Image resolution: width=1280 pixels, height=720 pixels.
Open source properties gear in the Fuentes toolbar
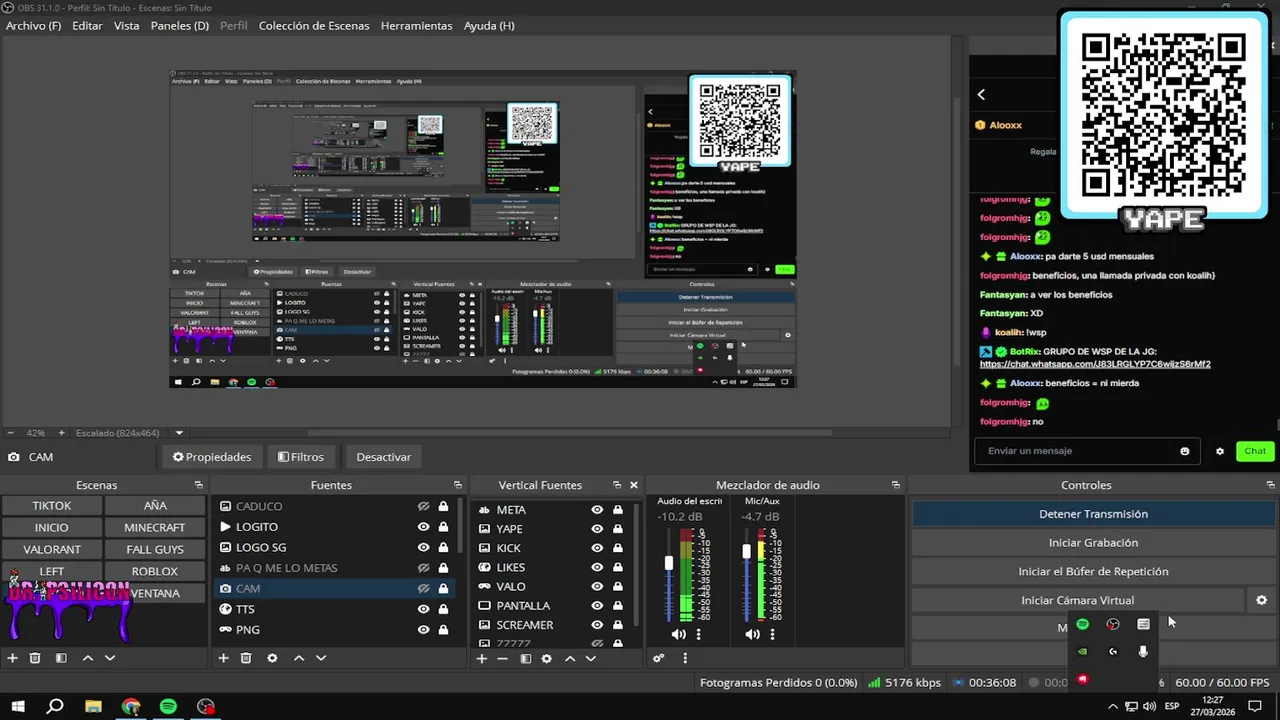(x=272, y=658)
